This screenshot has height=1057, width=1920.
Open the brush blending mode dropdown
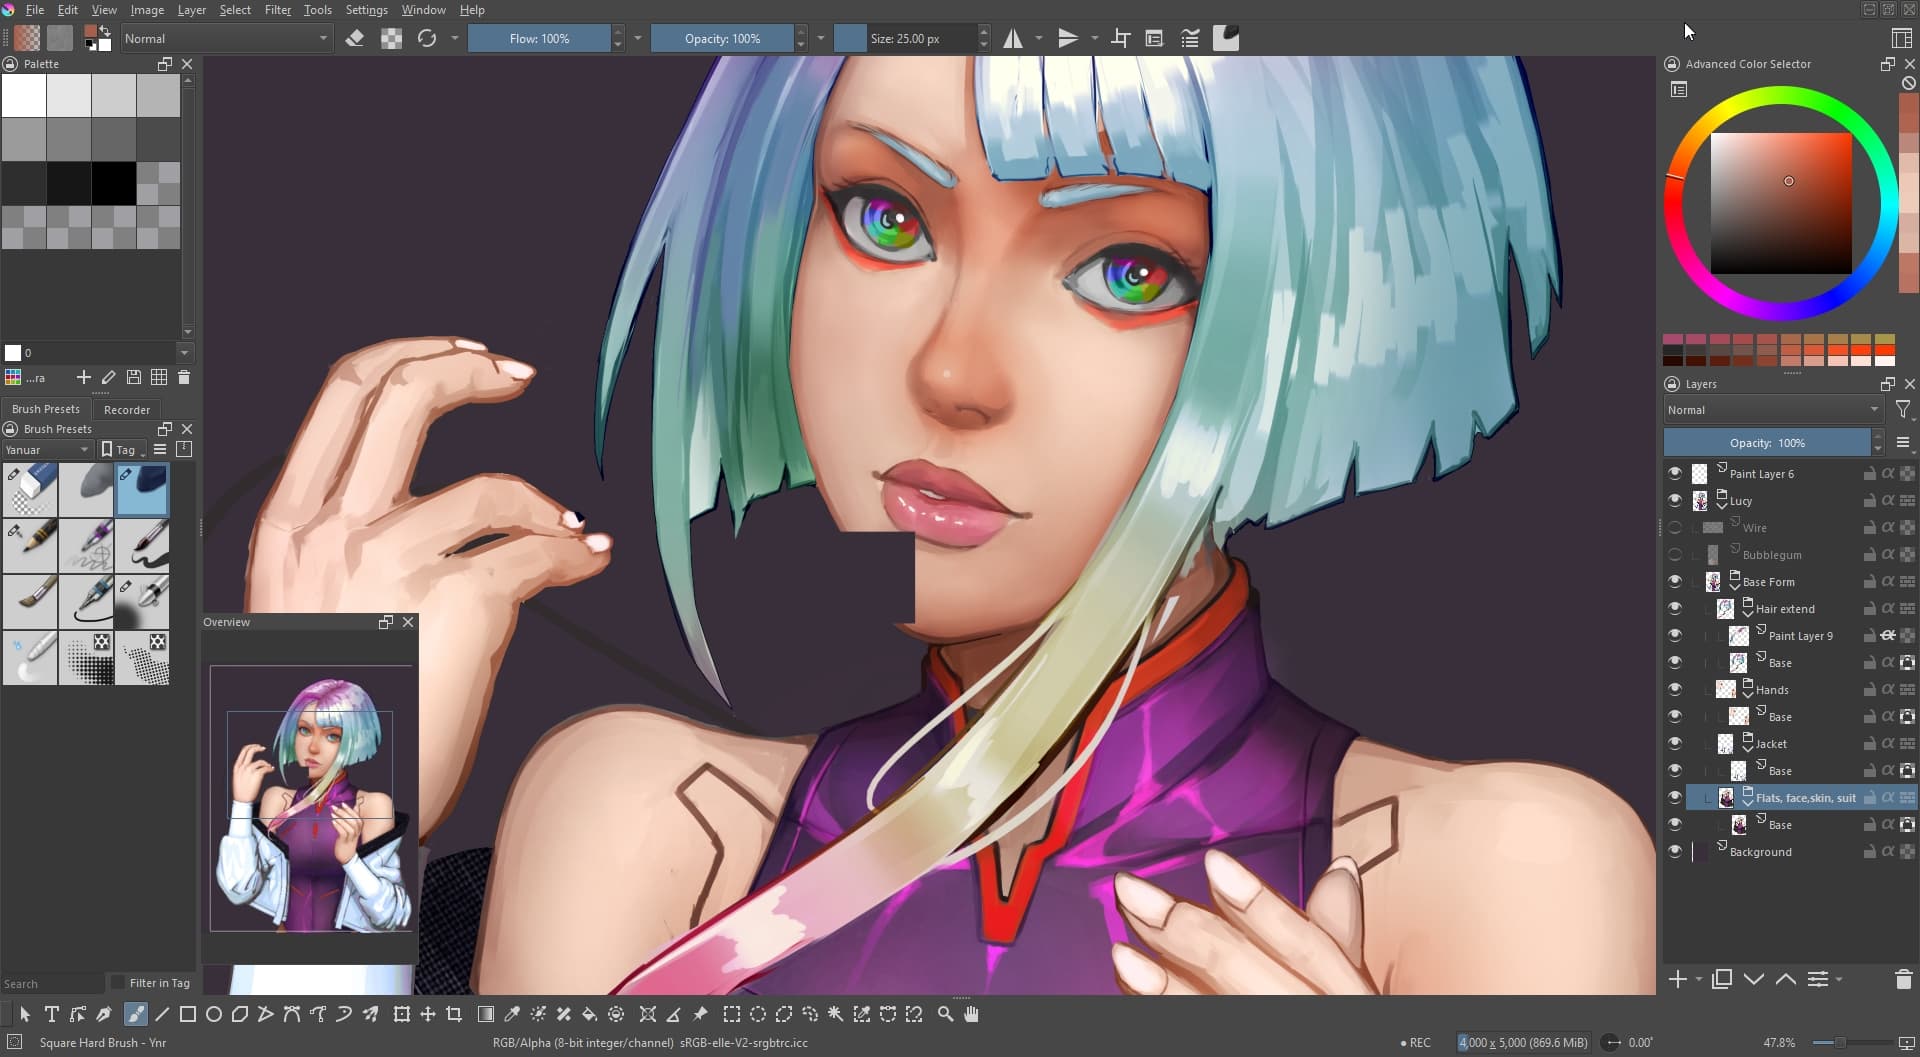226,39
